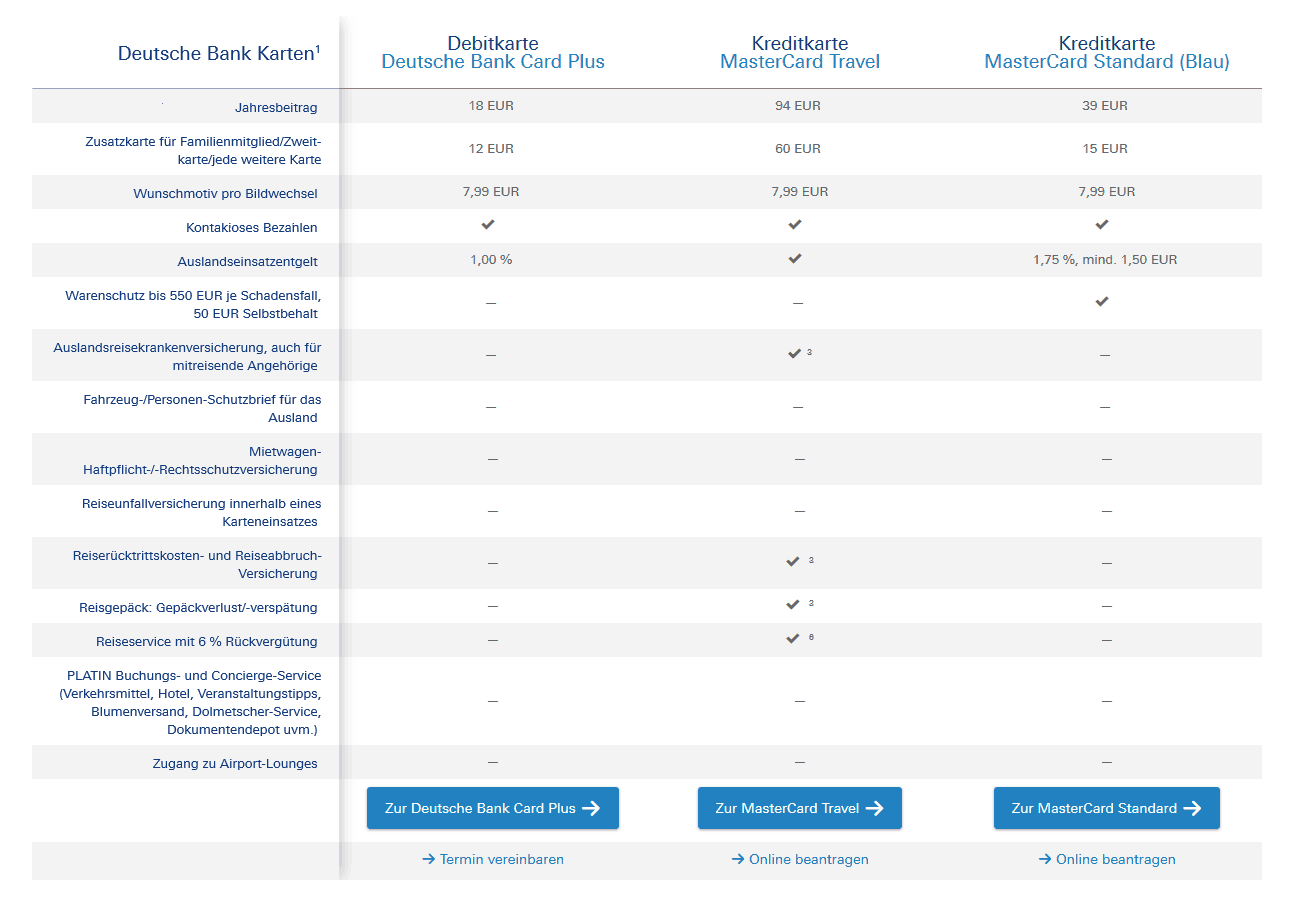Click PLATIN Buchungs- und Concierge-Service label
Screen dimensions: 1290x898
190,703
